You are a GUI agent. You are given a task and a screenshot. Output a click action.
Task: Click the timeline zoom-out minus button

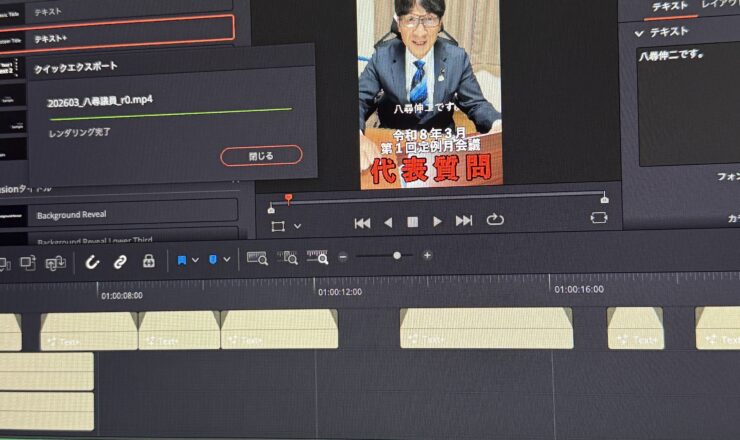(x=343, y=256)
